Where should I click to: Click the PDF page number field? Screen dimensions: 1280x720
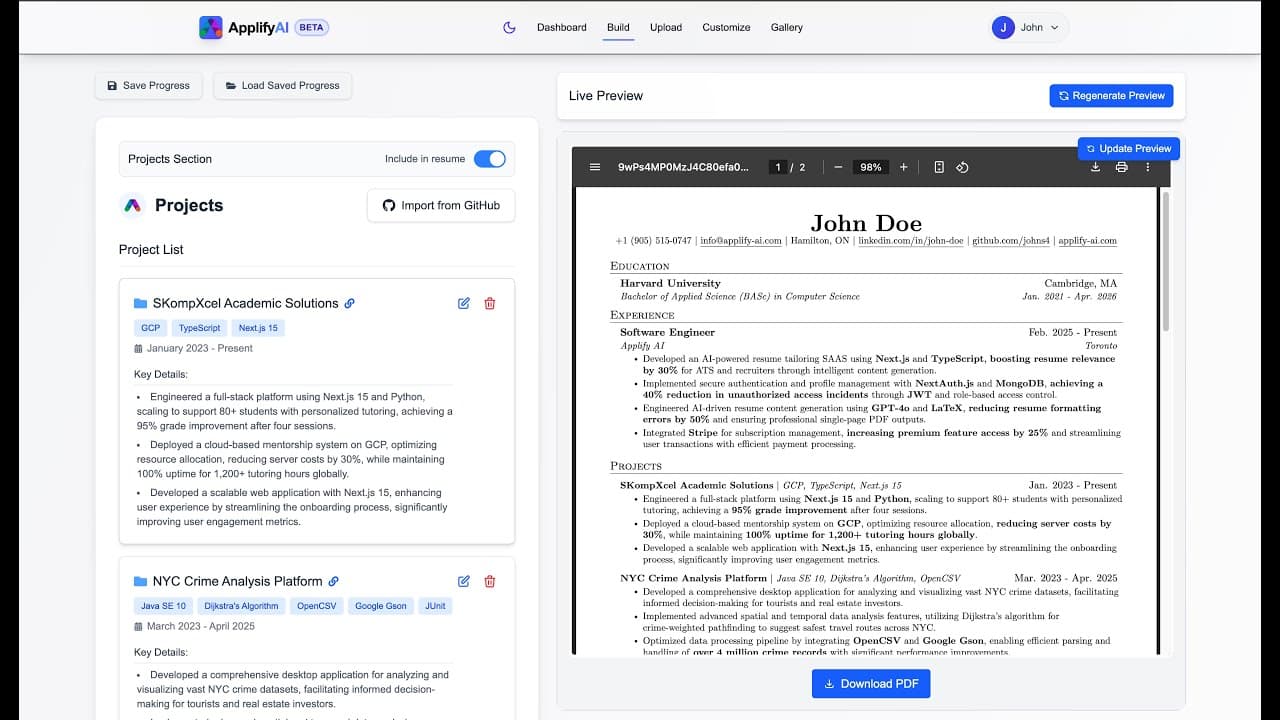(777, 167)
